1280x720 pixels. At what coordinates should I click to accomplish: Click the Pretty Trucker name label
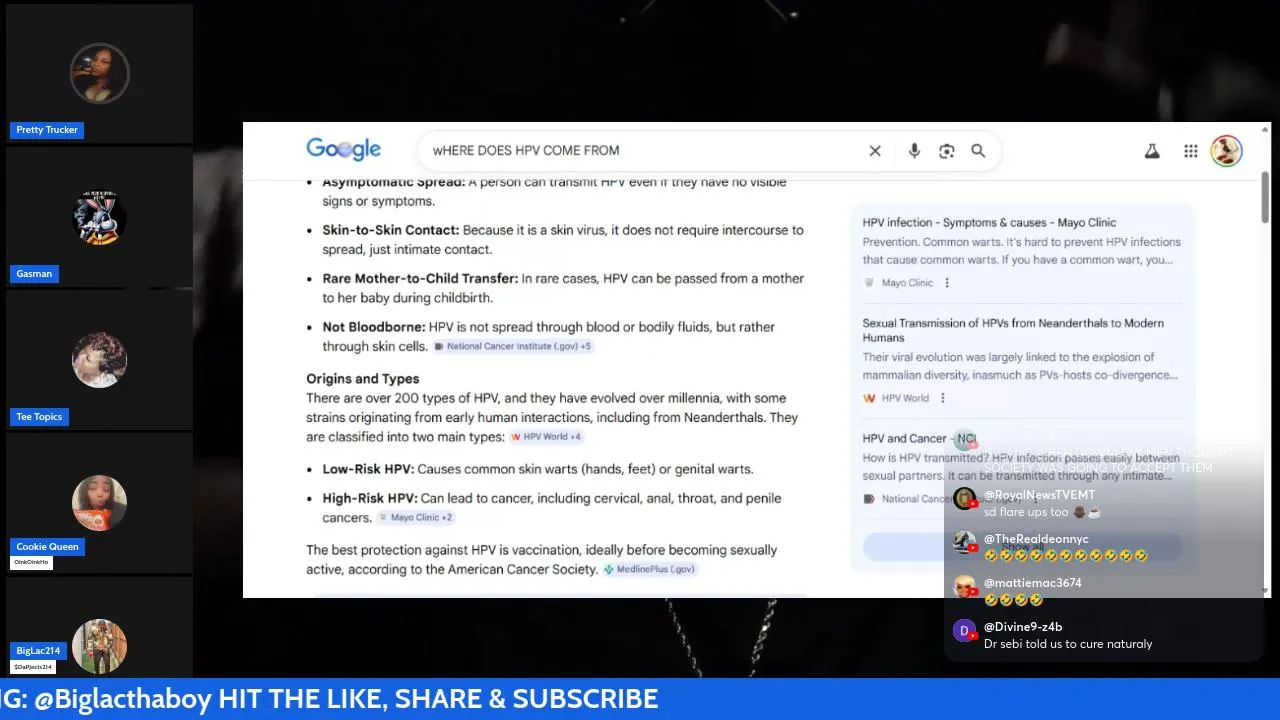(47, 130)
